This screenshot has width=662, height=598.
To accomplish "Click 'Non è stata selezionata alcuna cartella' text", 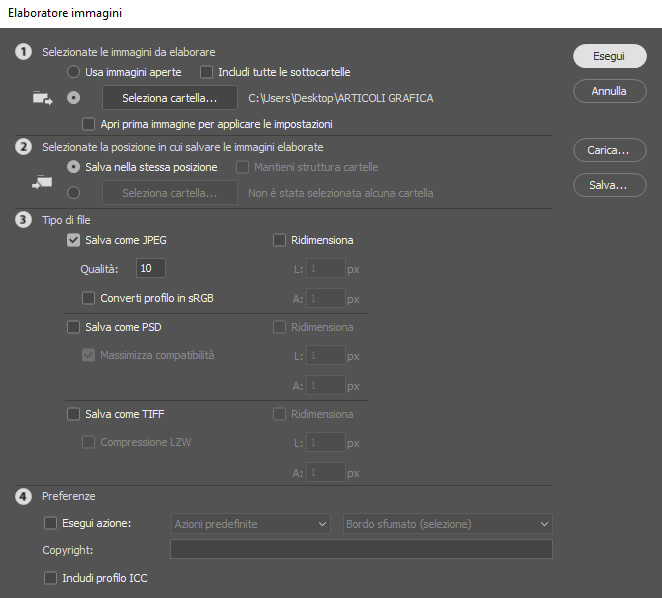I will point(341,193).
